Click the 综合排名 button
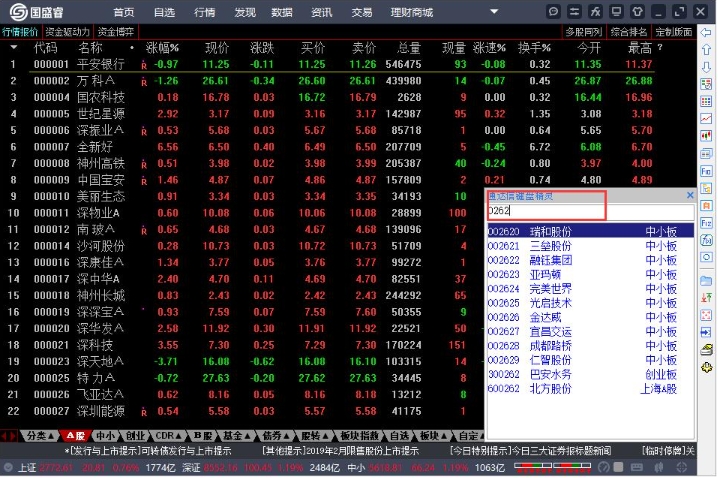This screenshot has height=478, width=718. pos(629,32)
